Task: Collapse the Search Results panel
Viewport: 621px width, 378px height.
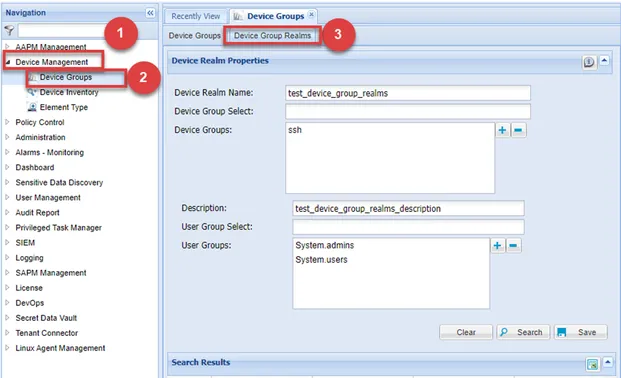Action: (x=608, y=362)
